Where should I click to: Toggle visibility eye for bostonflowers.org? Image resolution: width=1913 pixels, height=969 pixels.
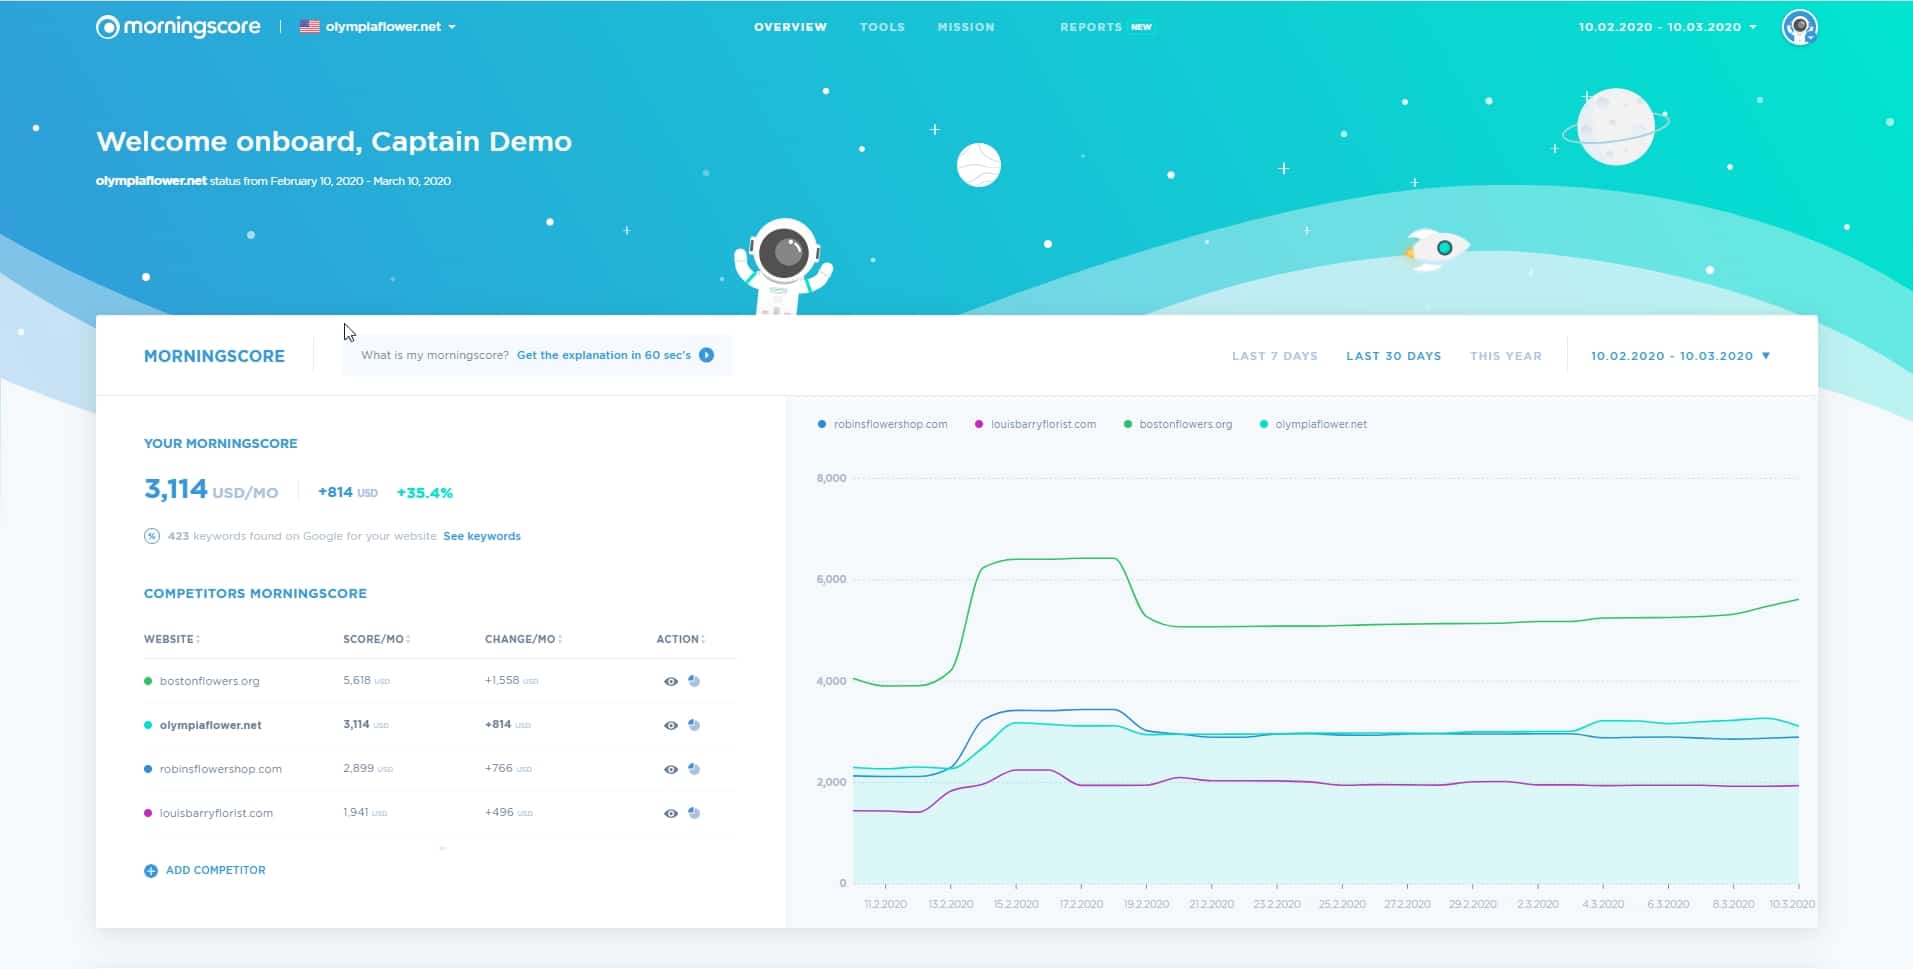point(671,681)
